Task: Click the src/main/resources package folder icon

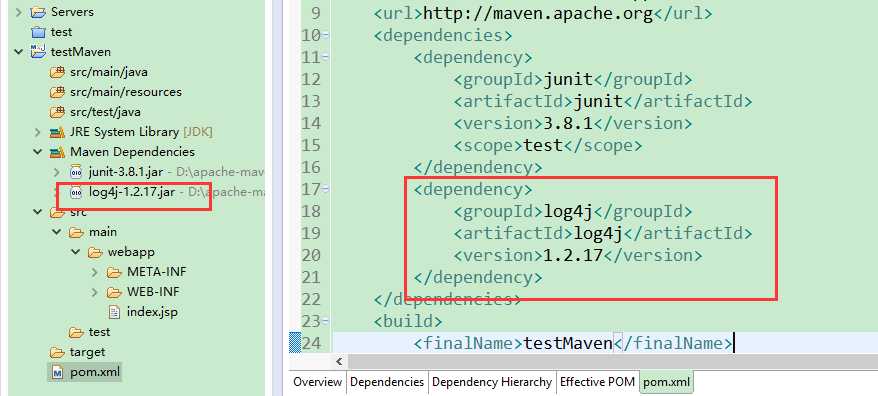Action: pyautogui.click(x=57, y=92)
